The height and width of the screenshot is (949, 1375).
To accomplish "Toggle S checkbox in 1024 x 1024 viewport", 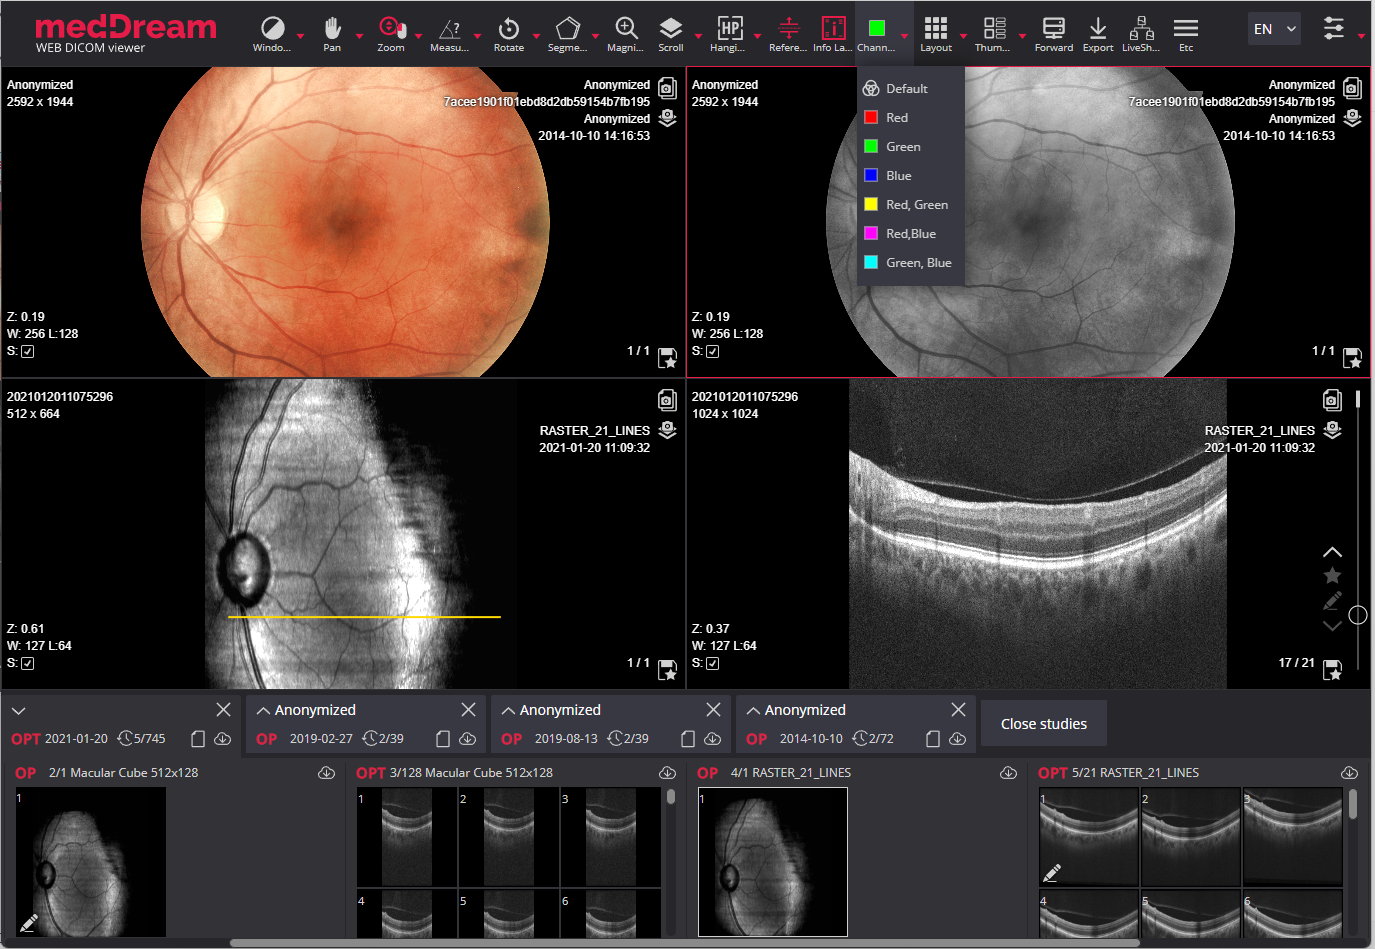I will pyautogui.click(x=713, y=664).
